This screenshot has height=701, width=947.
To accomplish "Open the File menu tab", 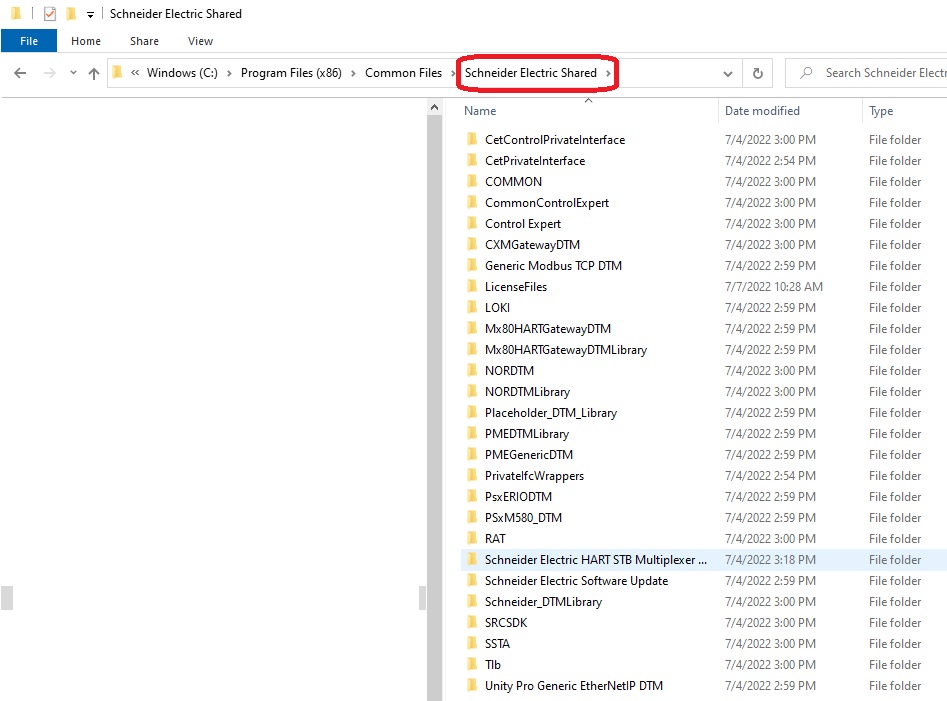I will point(29,41).
